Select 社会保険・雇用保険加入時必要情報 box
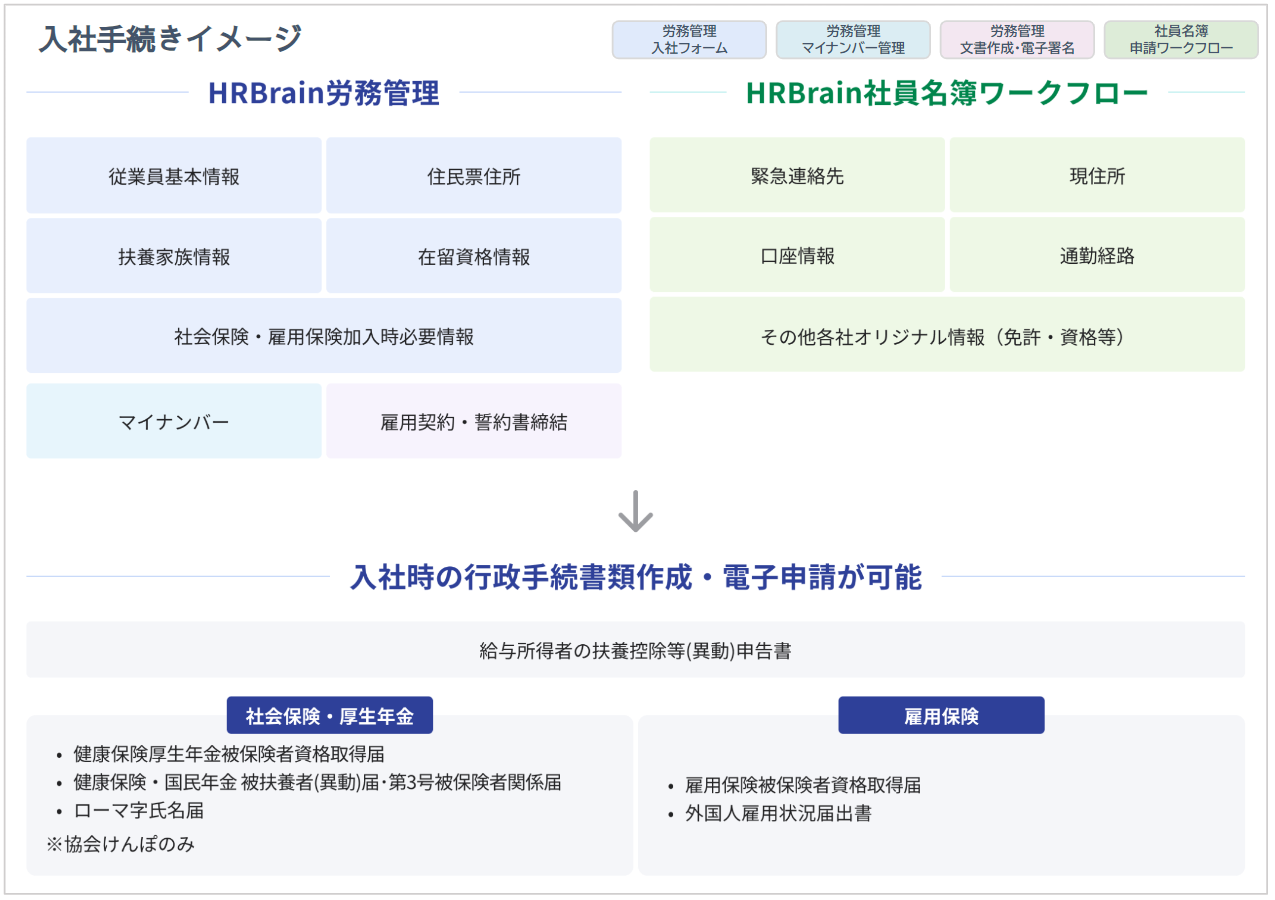Screen dimensions: 1275x900 [324, 336]
